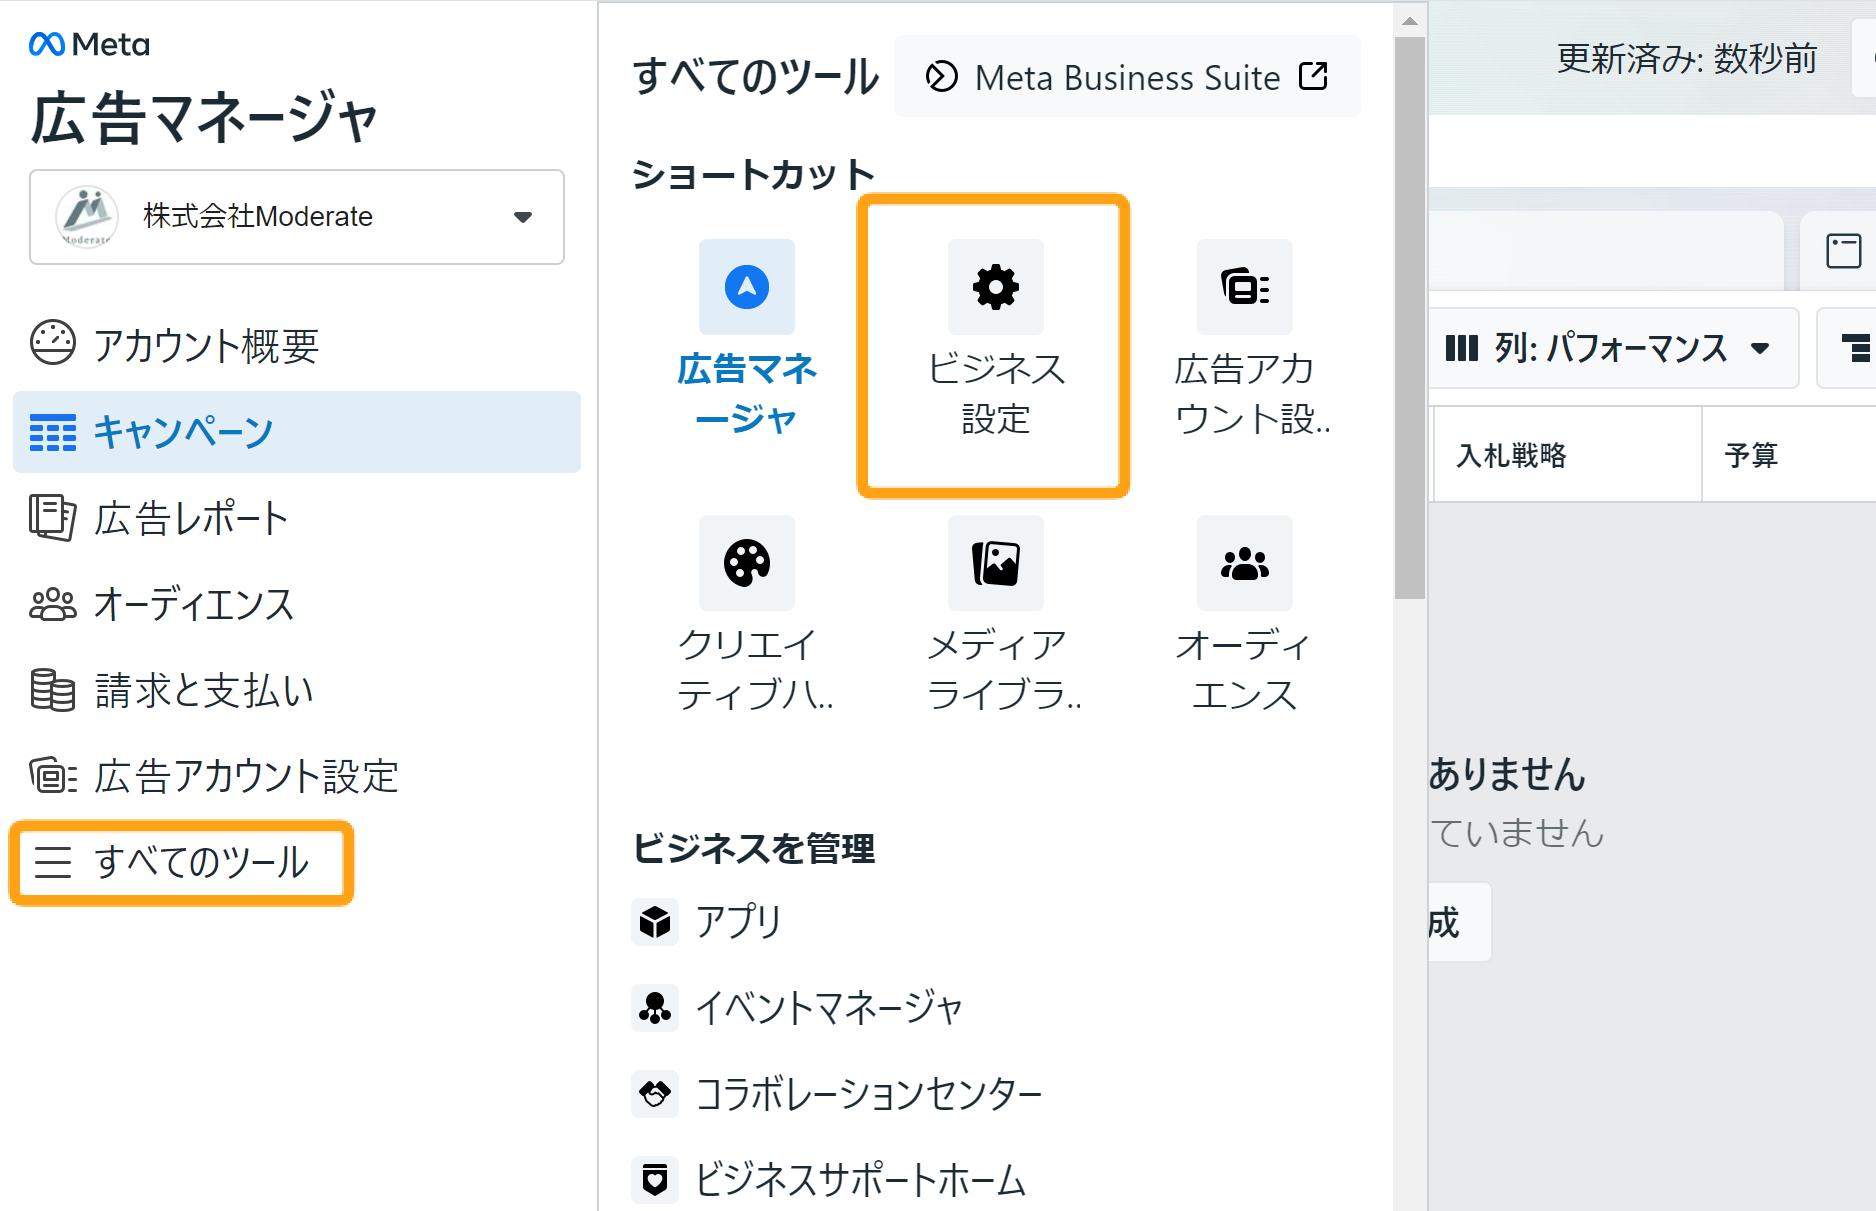Select 請求と支払い in the sidebar
The image size is (1876, 1211).
297,690
